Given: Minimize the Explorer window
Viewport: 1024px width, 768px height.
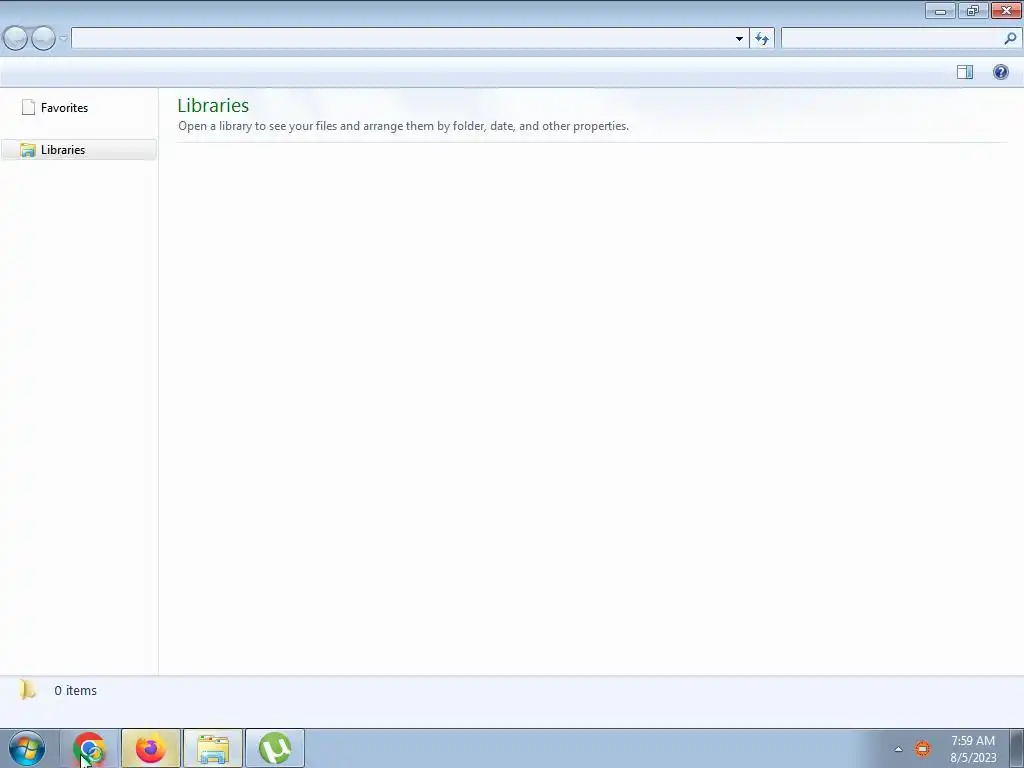Looking at the screenshot, I should coord(940,10).
